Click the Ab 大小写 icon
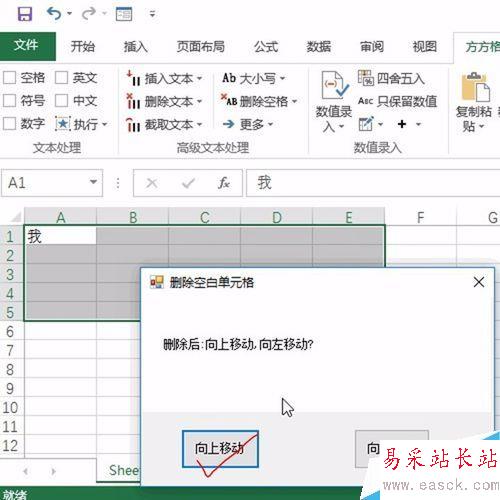Viewport: 500px width, 500px height. tap(229, 78)
